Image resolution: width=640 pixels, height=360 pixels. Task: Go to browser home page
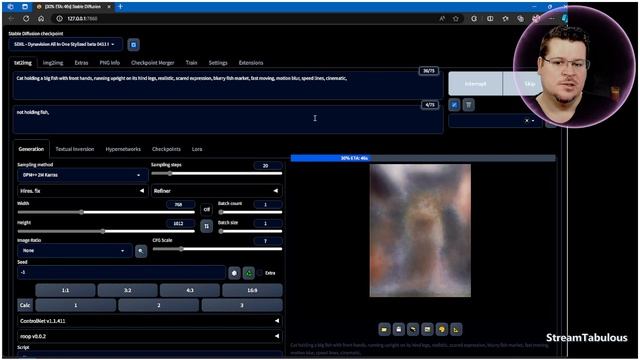[41, 19]
